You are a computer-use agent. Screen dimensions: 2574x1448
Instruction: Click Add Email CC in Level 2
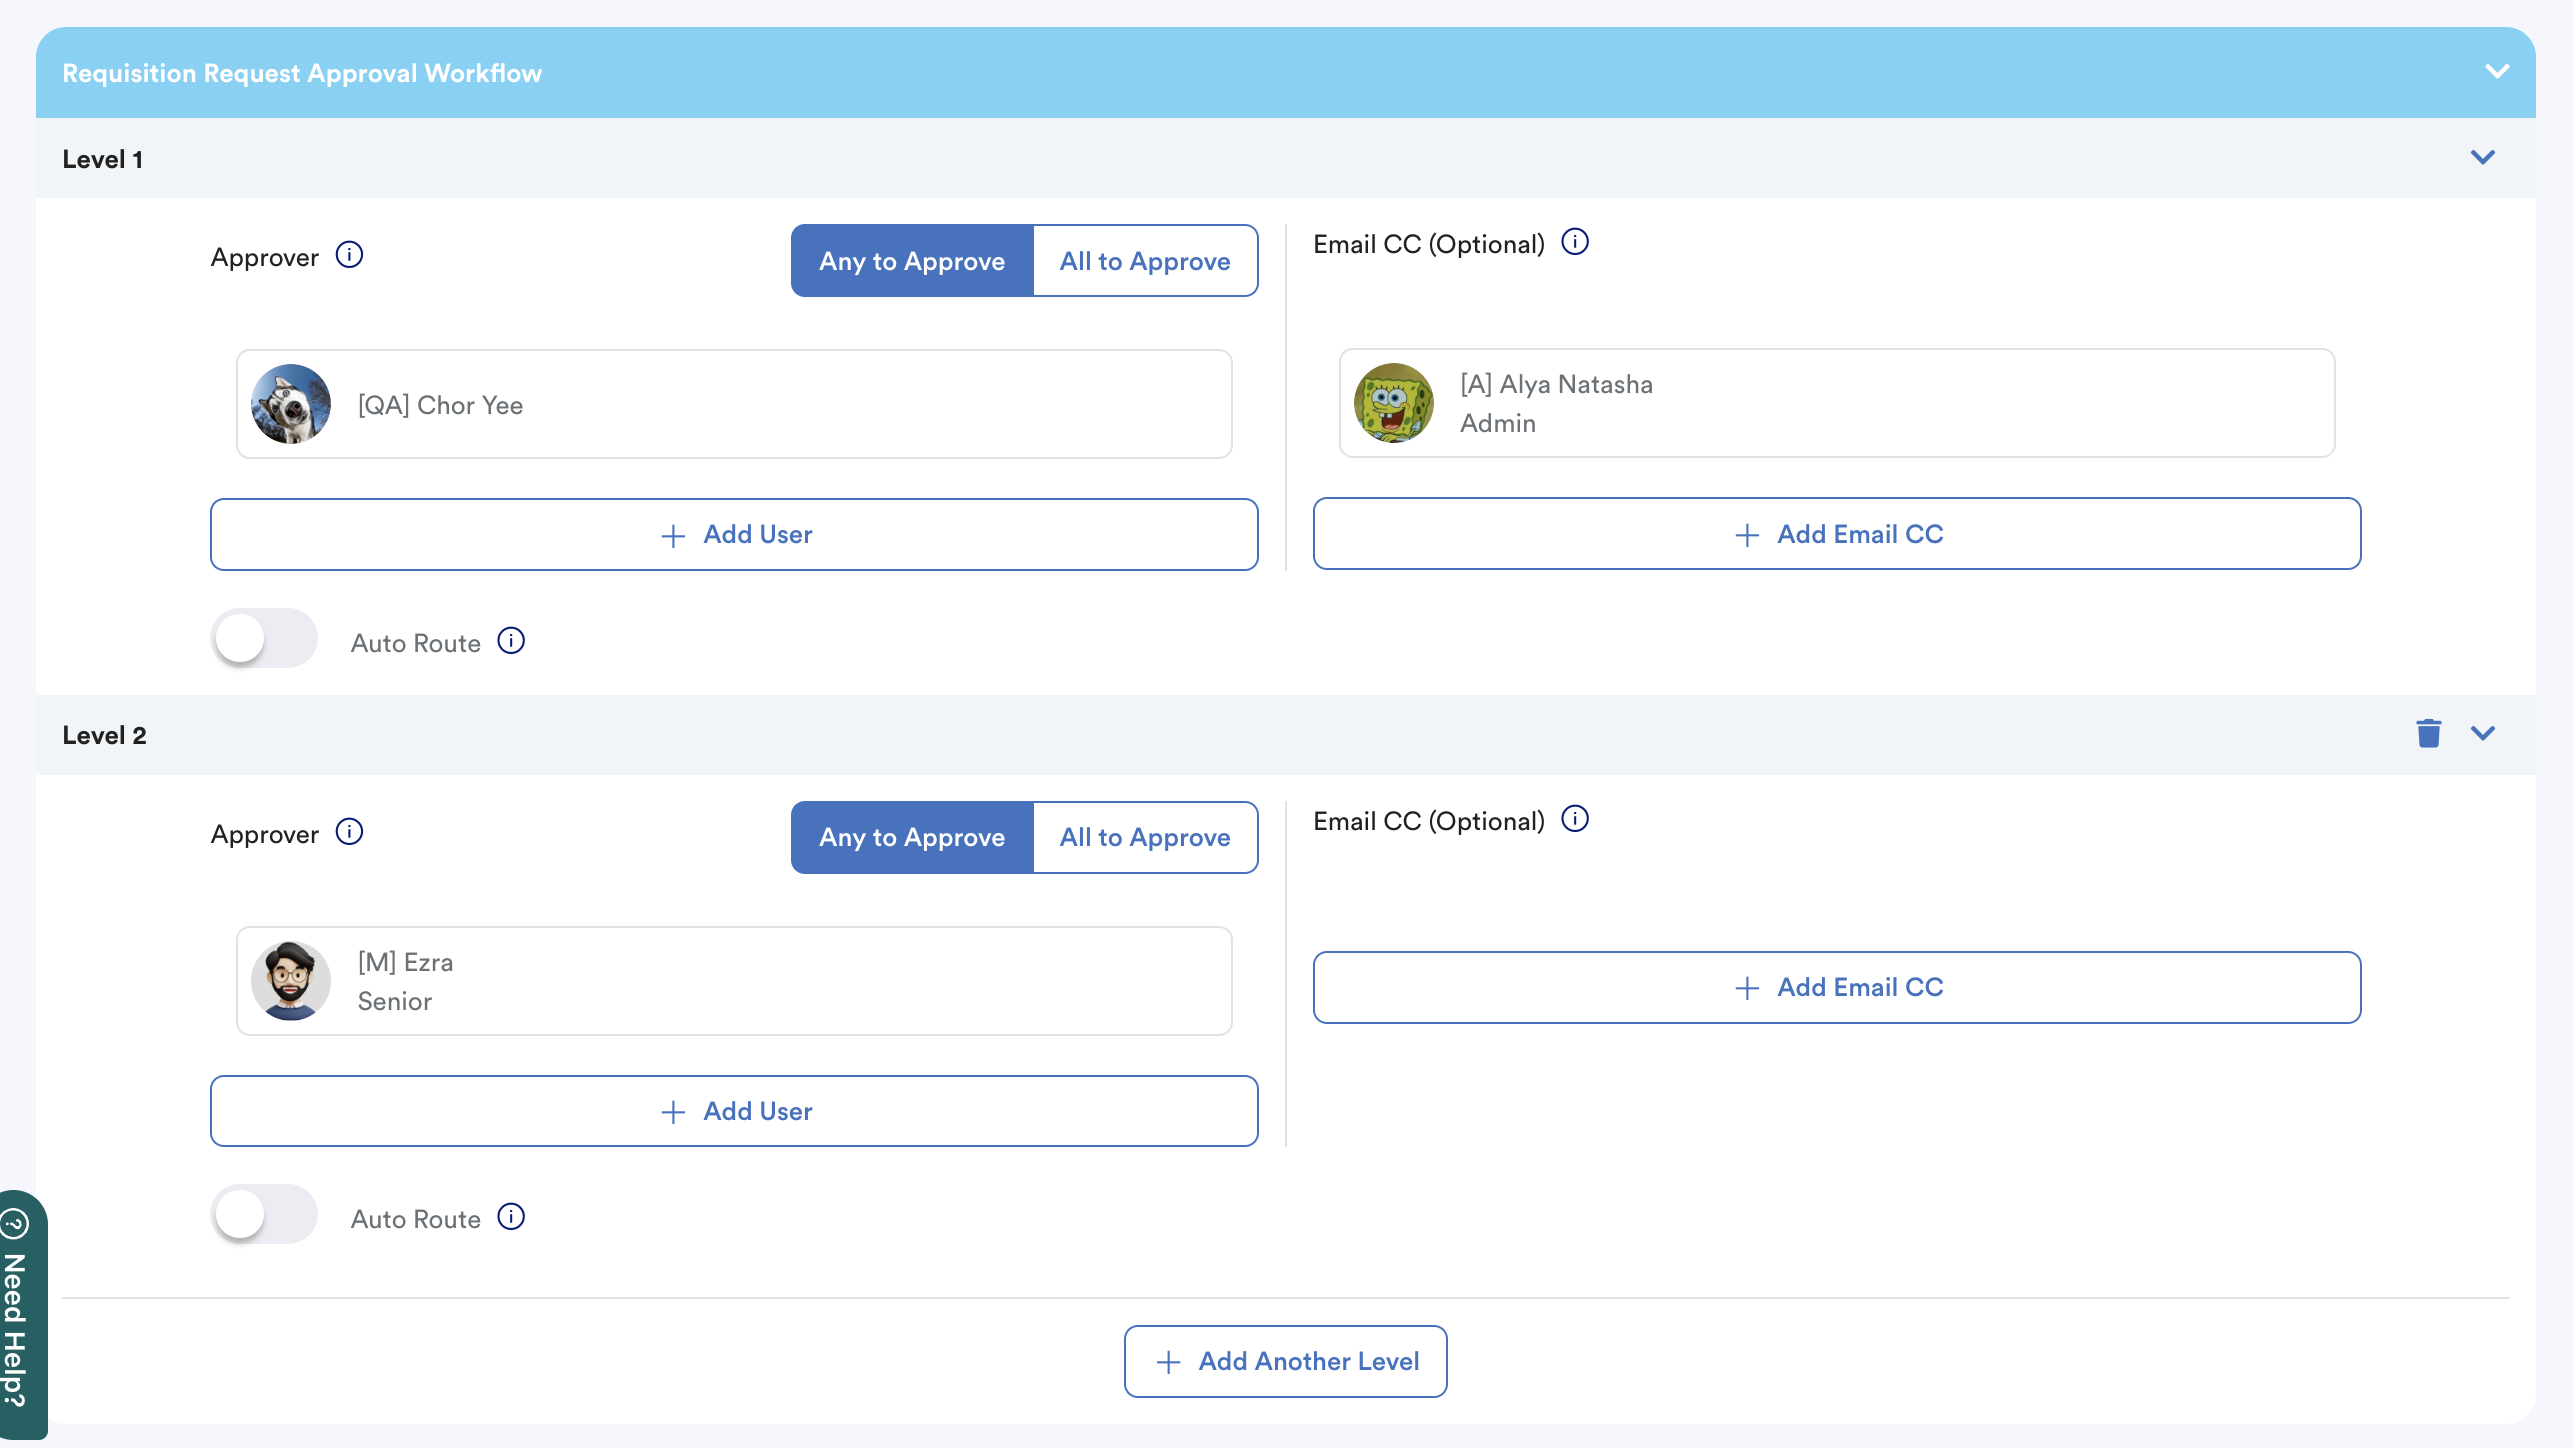click(1837, 988)
